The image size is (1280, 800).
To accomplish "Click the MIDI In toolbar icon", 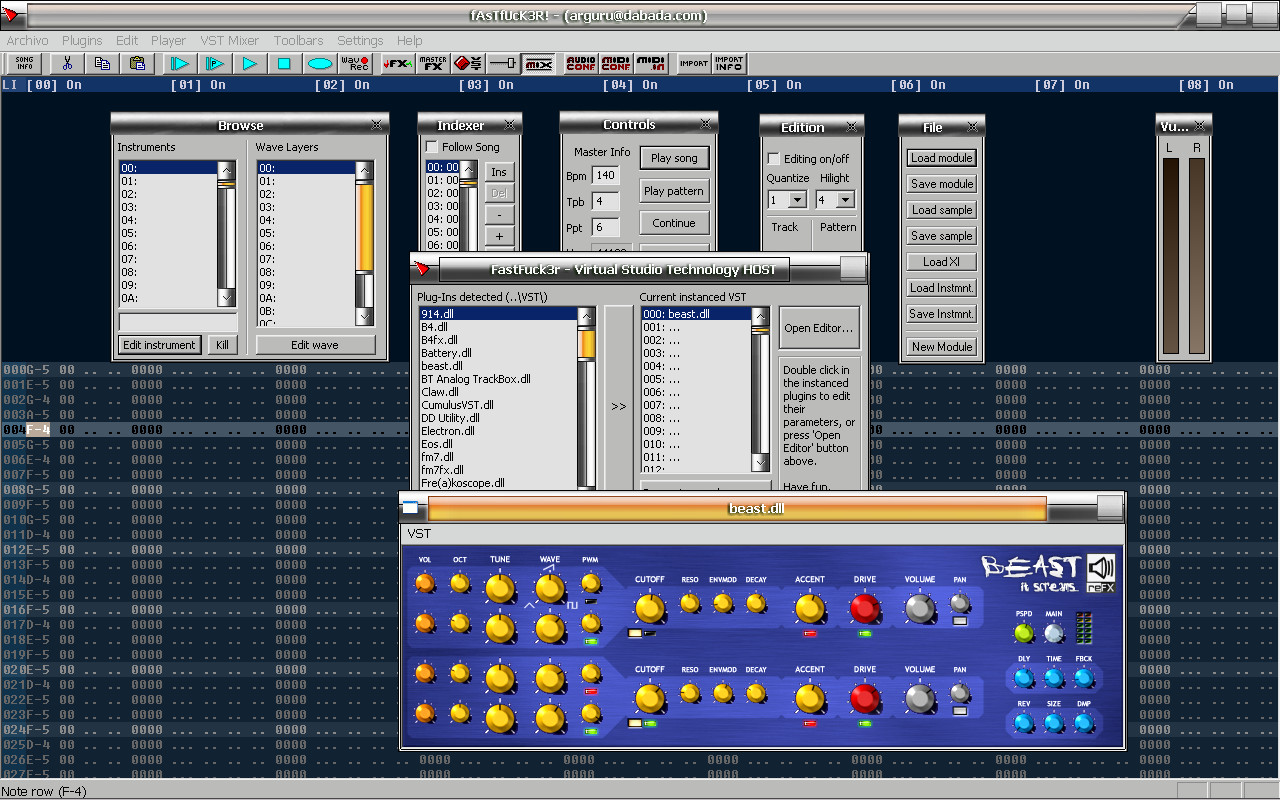I will tap(651, 63).
